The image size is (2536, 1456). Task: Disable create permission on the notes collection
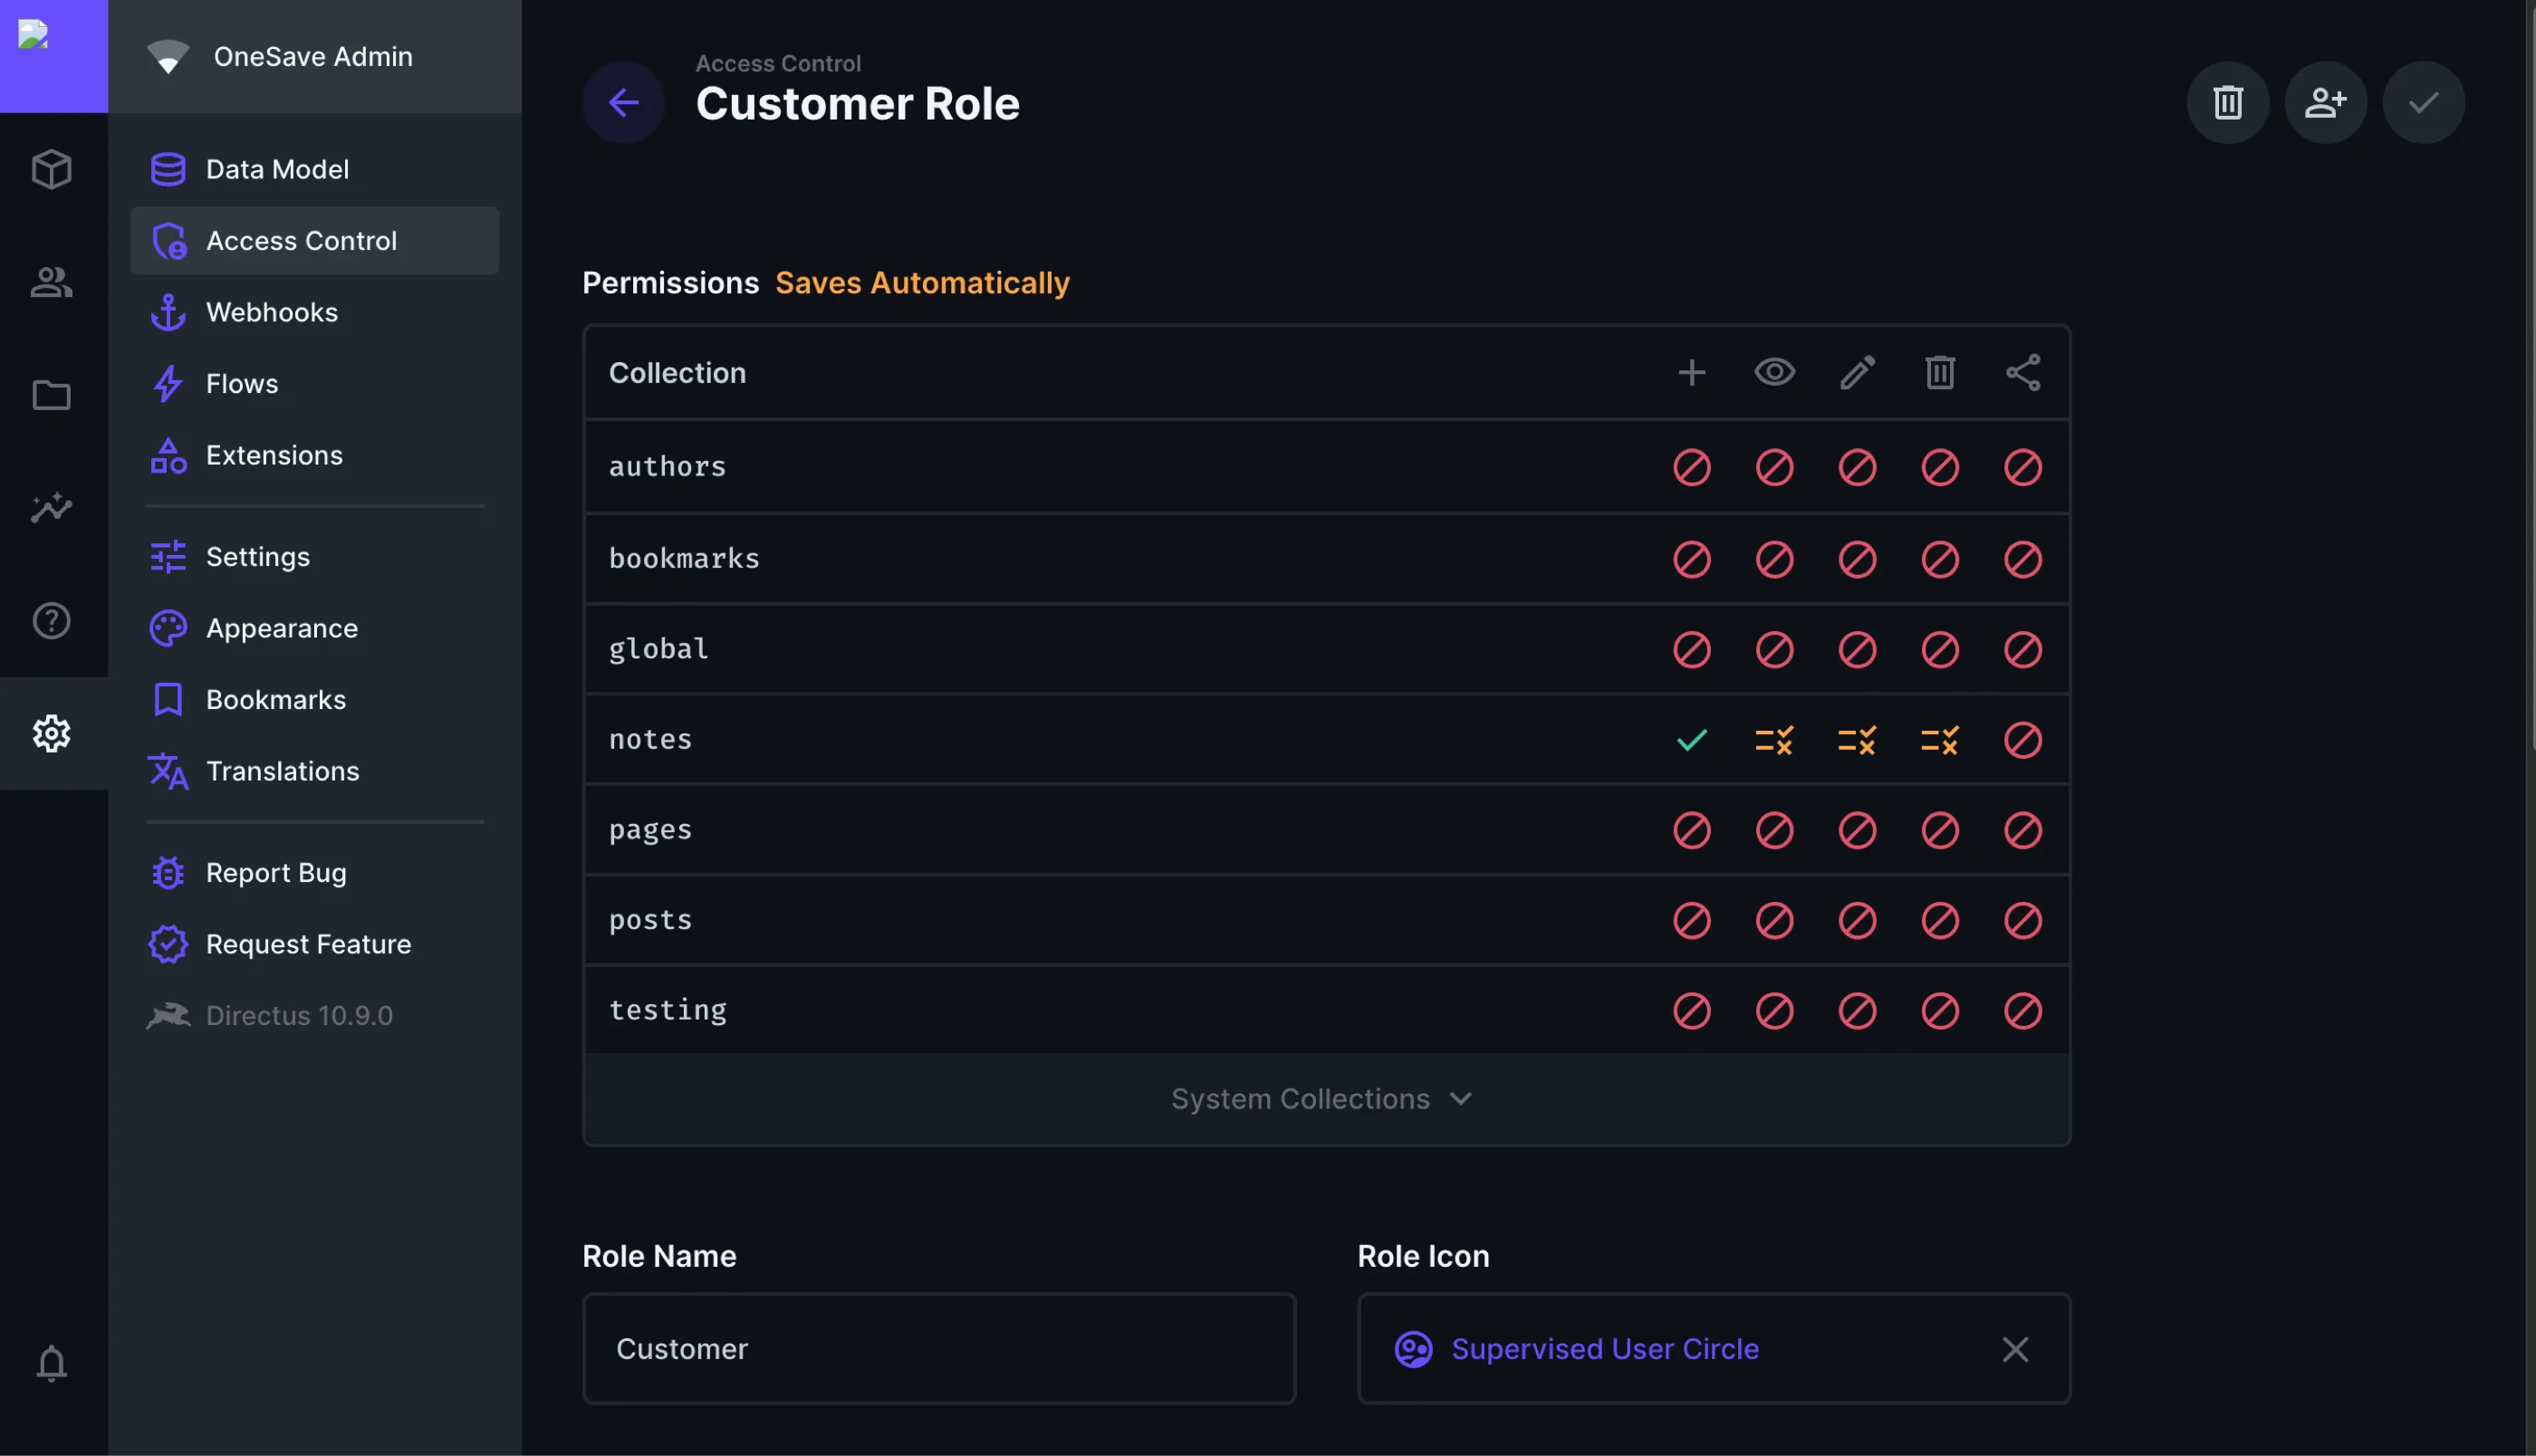click(1691, 740)
